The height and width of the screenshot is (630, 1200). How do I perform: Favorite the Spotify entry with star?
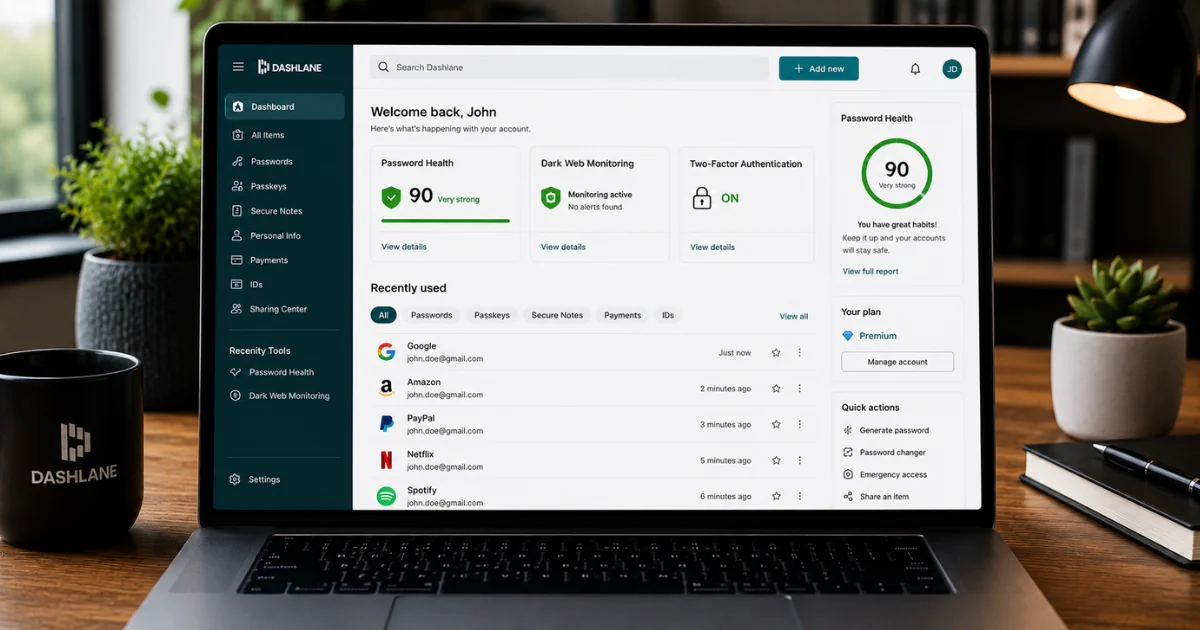[776, 497]
